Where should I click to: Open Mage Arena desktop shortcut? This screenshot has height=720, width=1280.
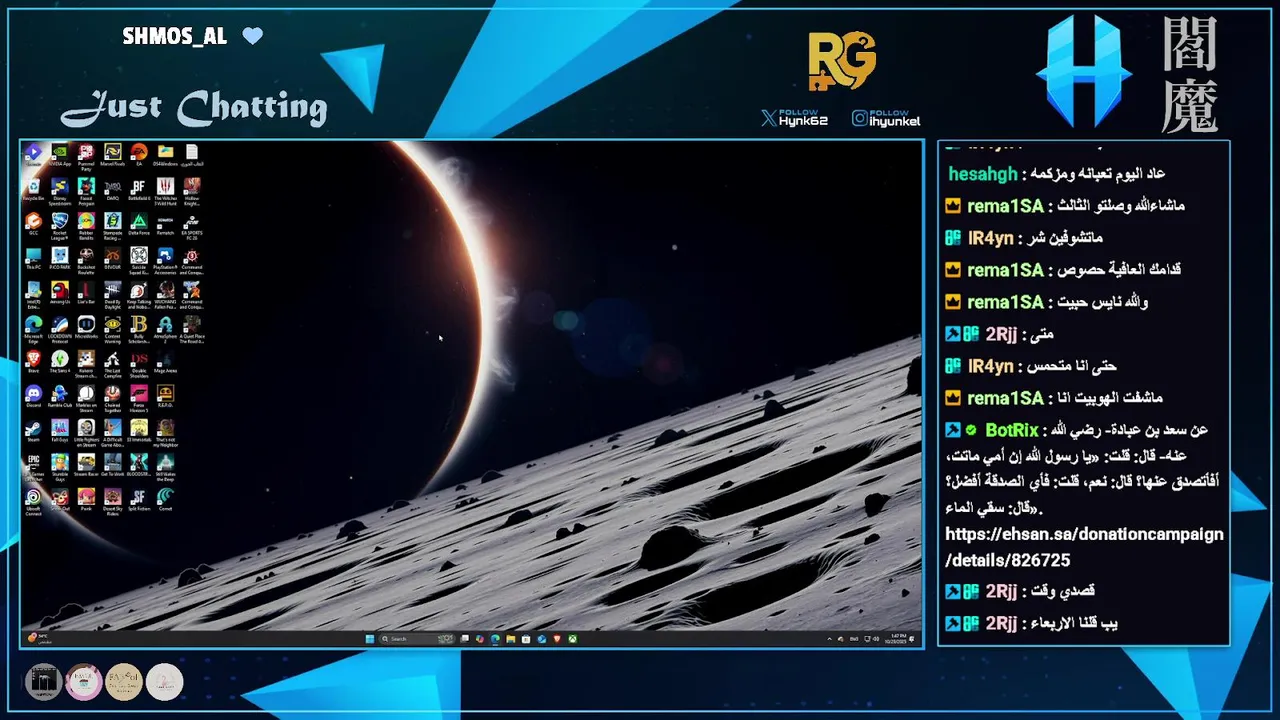pyautogui.click(x=165, y=361)
